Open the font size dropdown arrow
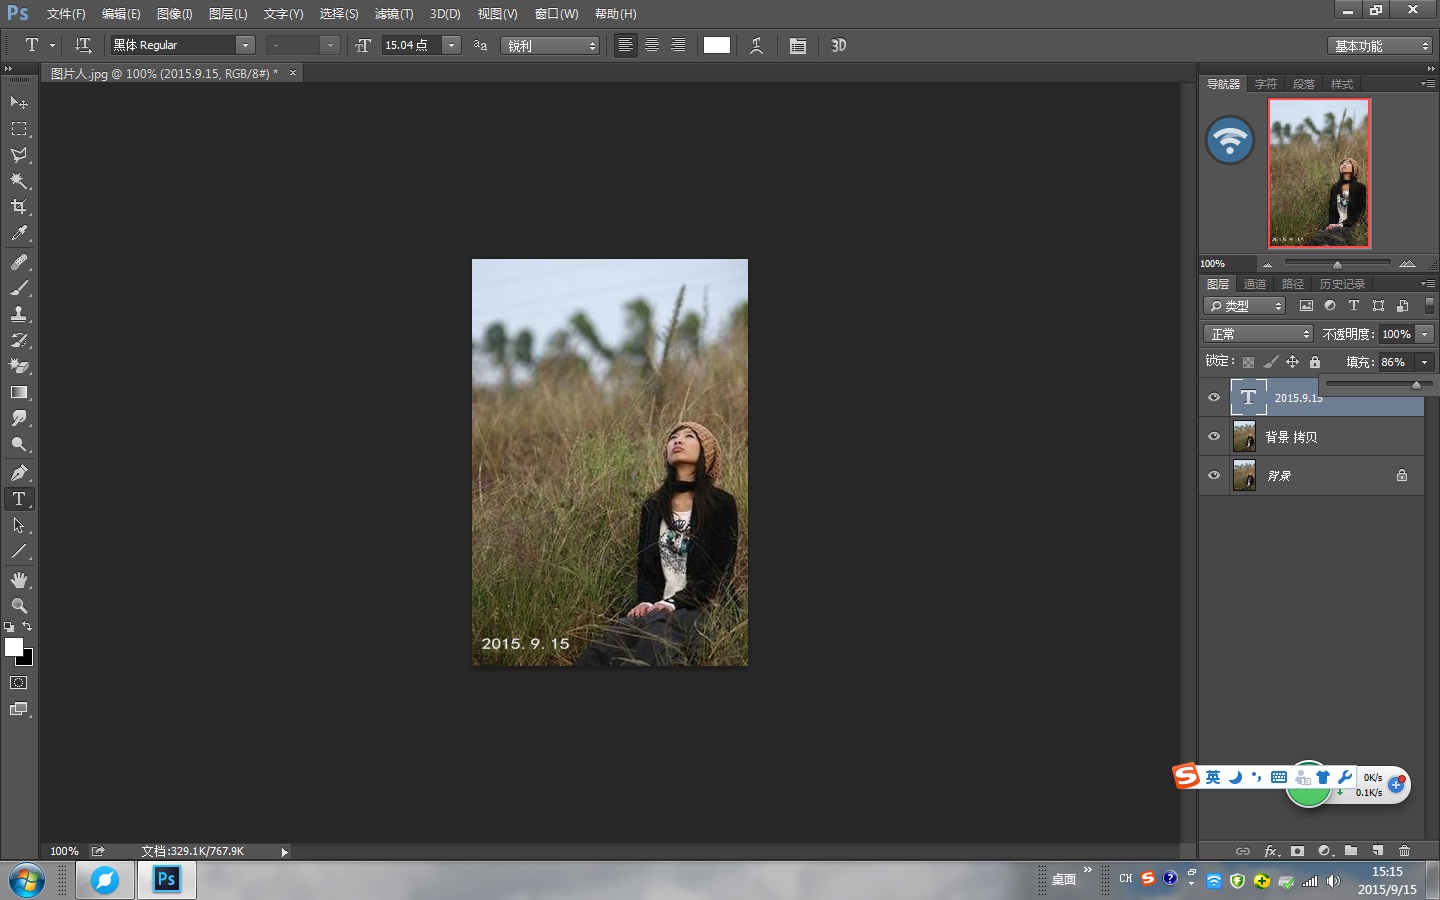 [x=452, y=45]
